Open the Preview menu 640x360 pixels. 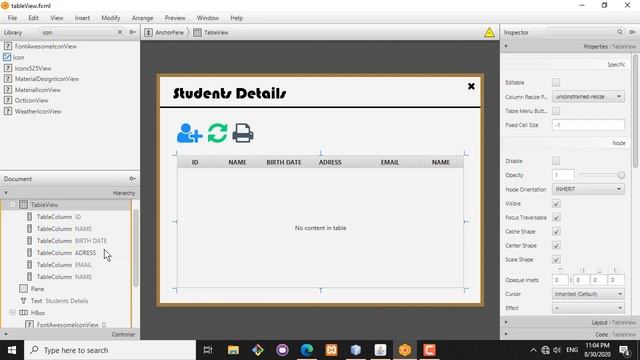pos(175,18)
